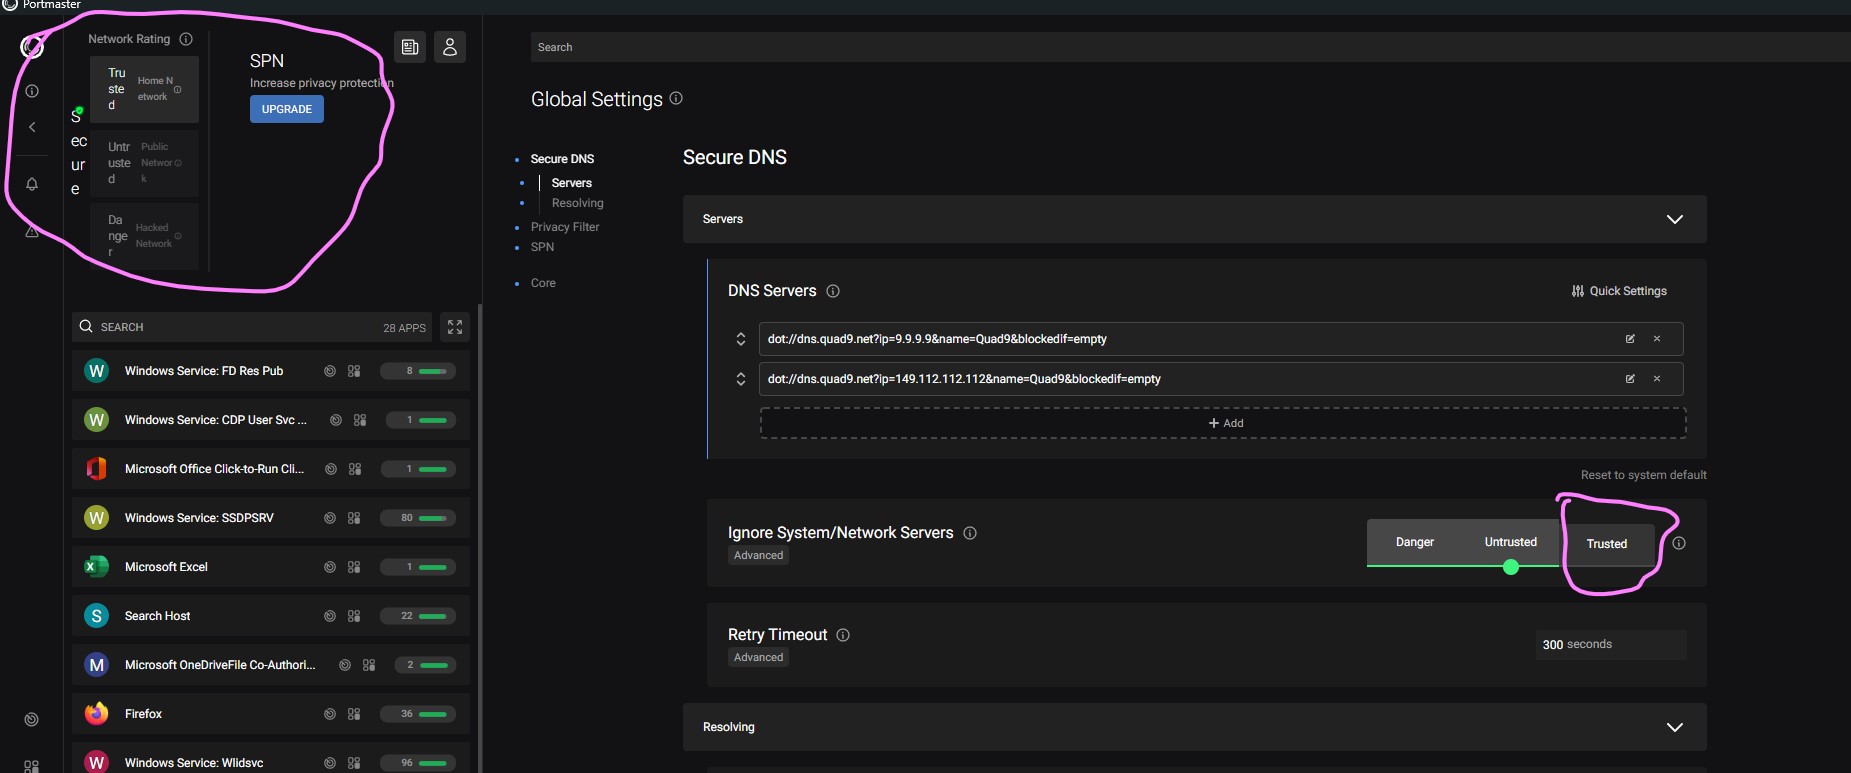
Task: Remove the 149.112.112.112 Quad9 DNS server entry
Action: tap(1657, 379)
